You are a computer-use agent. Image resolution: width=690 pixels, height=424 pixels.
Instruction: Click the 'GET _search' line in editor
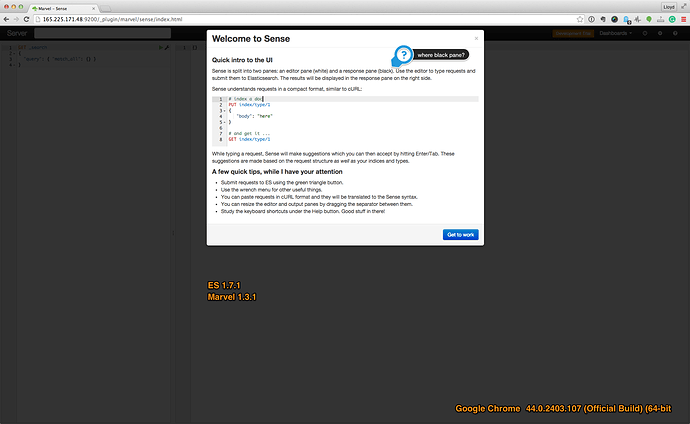tap(33, 48)
